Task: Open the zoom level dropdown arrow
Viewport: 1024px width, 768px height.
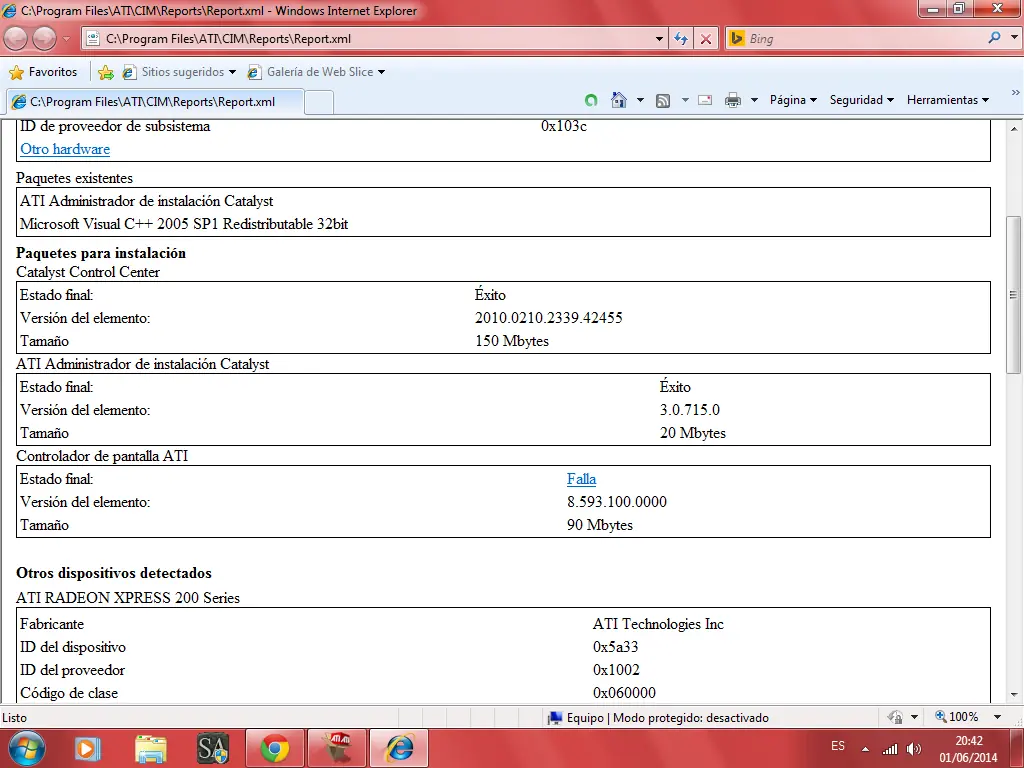Action: point(997,717)
